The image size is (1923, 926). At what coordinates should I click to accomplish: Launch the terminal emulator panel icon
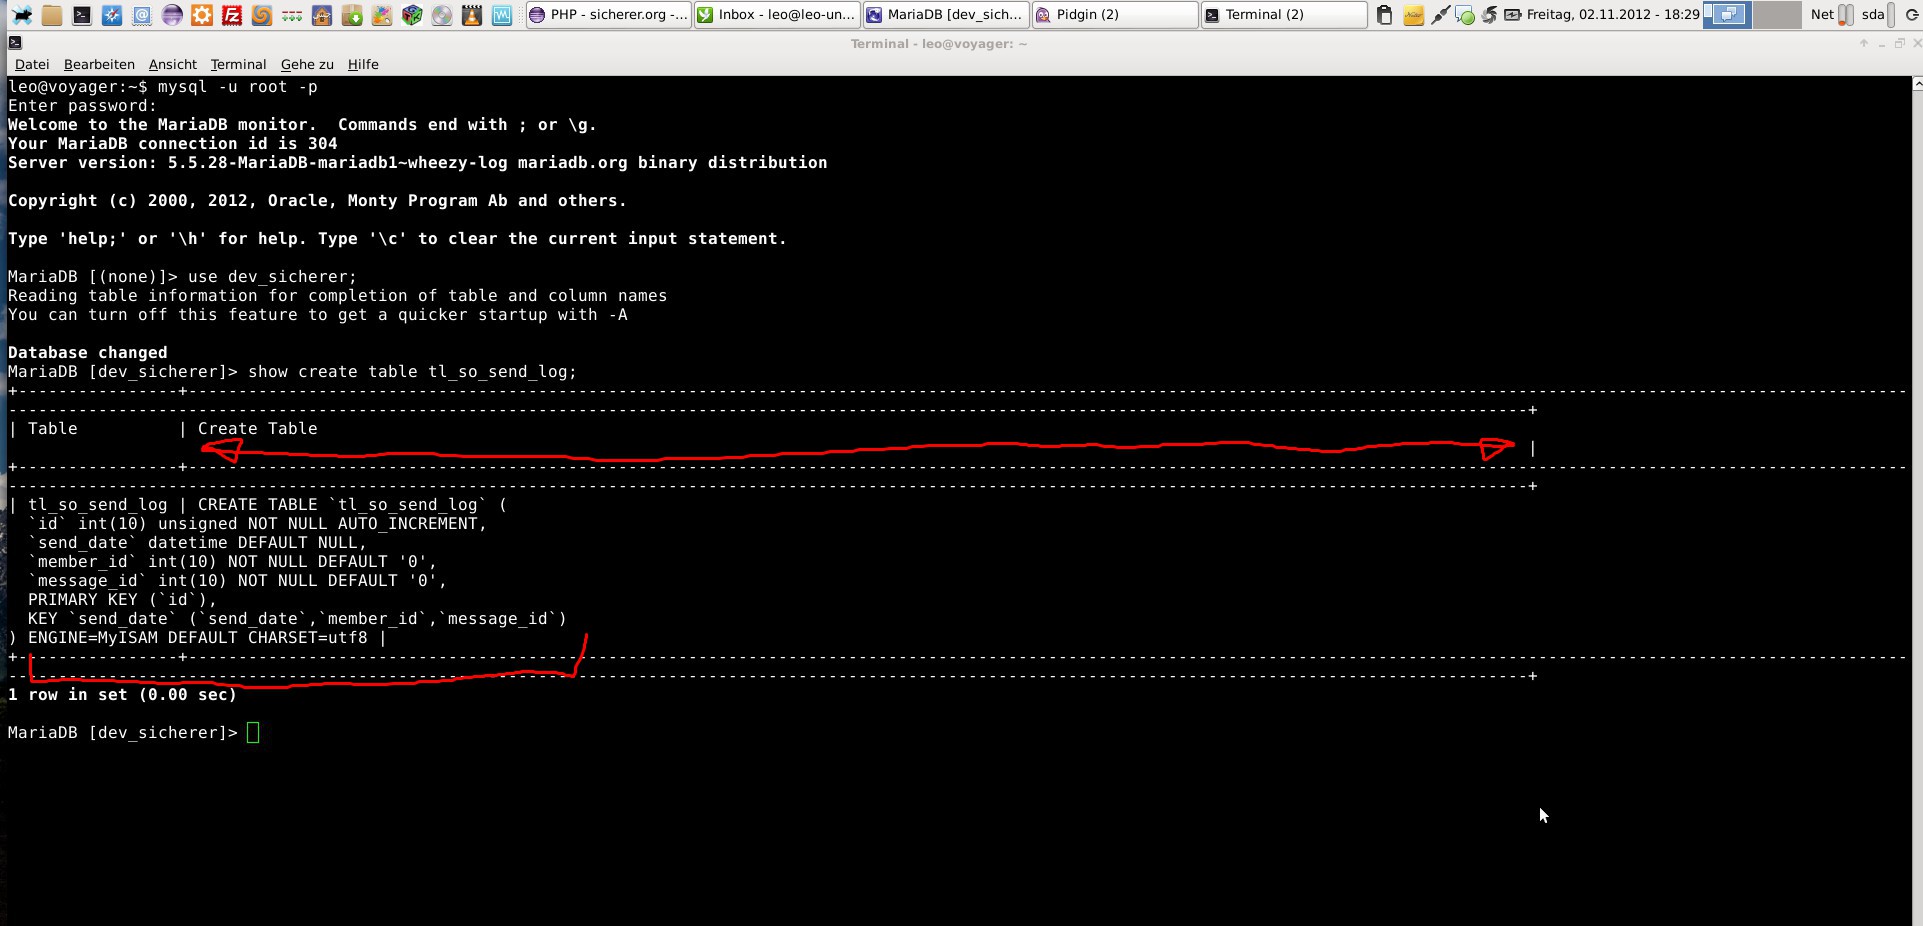pos(82,15)
